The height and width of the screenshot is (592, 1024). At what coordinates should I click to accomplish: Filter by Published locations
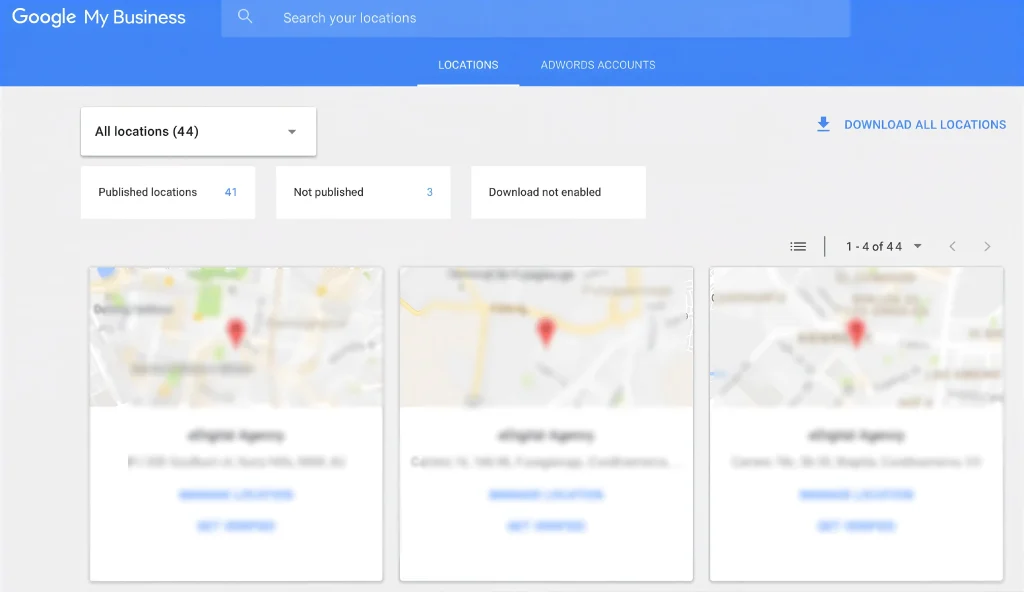(x=167, y=192)
